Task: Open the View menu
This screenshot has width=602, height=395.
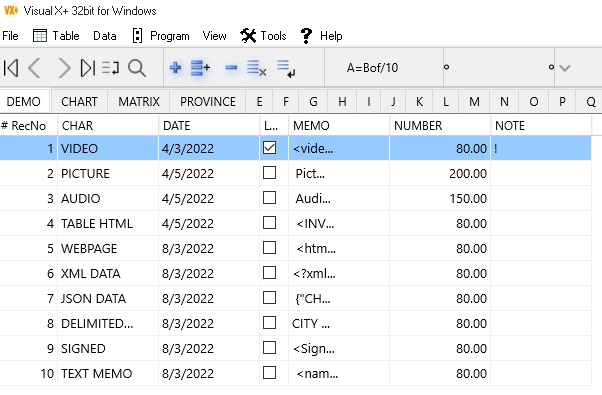Action: click(x=214, y=36)
